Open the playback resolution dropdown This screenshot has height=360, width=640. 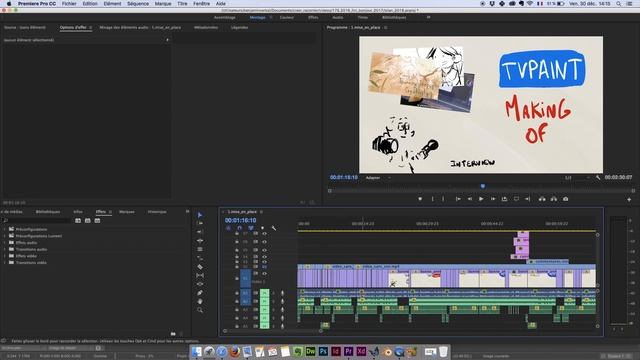point(577,178)
